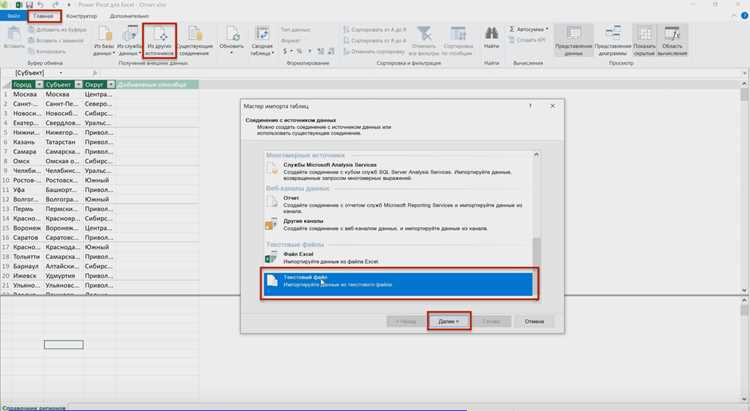Viewport: 750px width, 411px height.
Task: Click the Казань cell in Город column
Action: click(28, 142)
